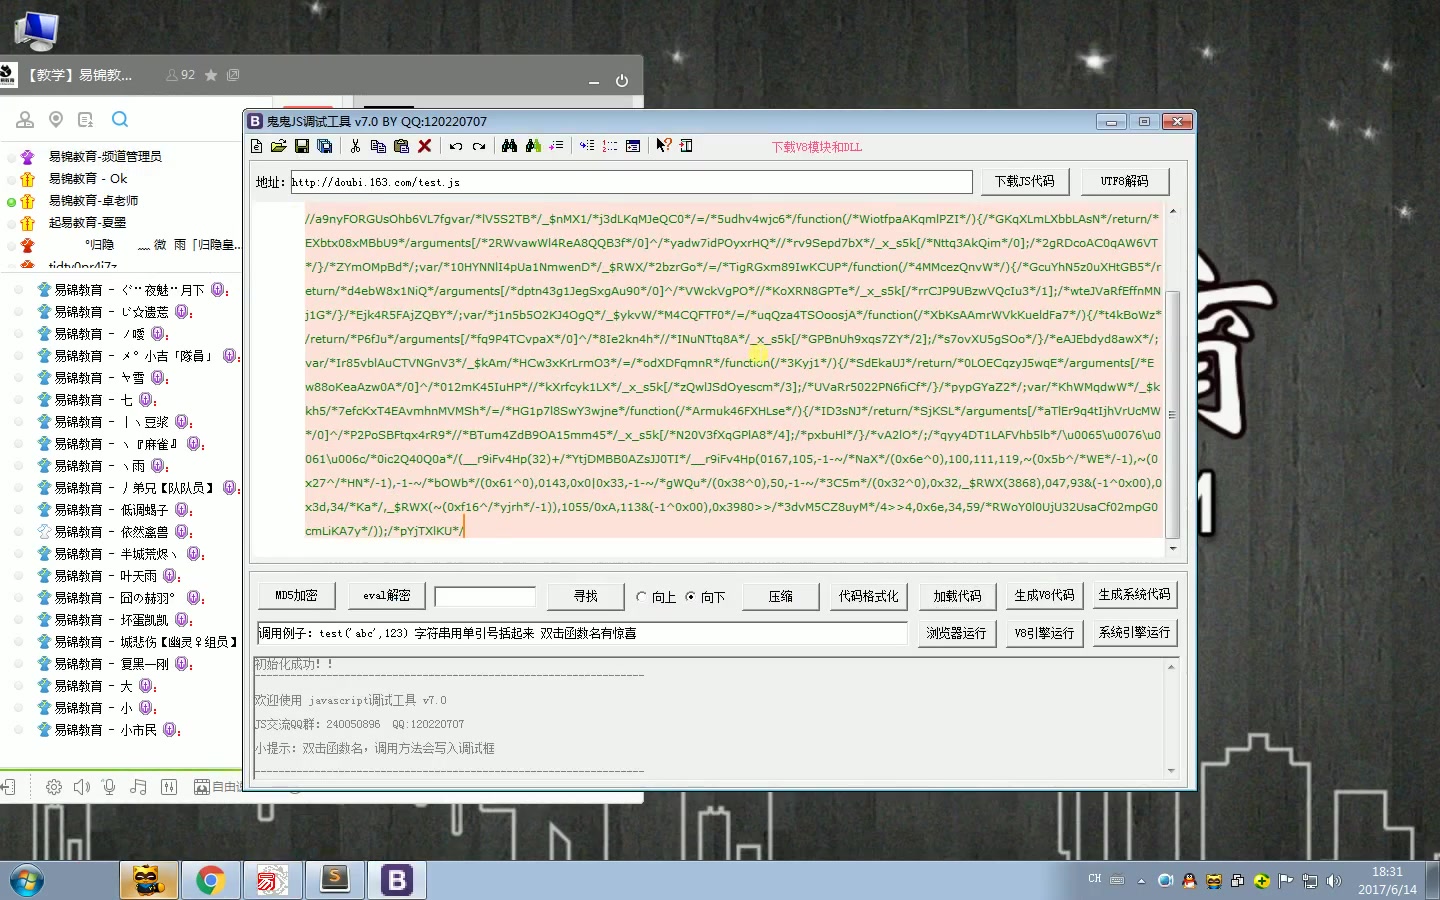Open Chrome from the taskbar
This screenshot has height=900, width=1440.
pyautogui.click(x=210, y=880)
